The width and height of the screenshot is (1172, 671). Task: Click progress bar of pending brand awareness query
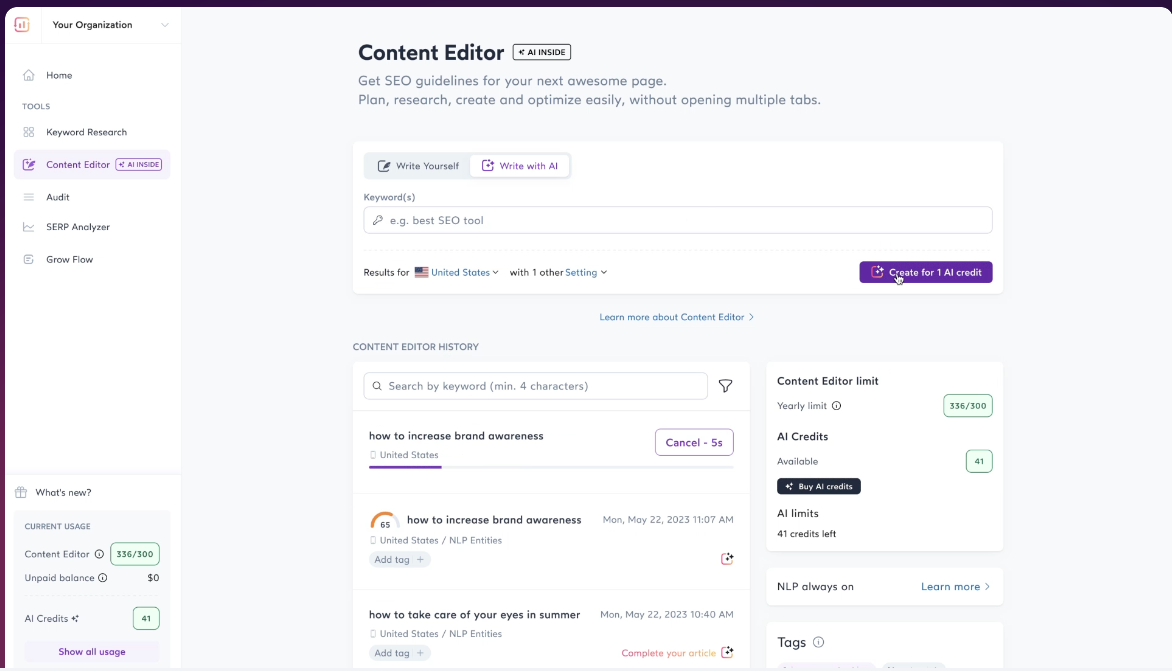tap(551, 467)
